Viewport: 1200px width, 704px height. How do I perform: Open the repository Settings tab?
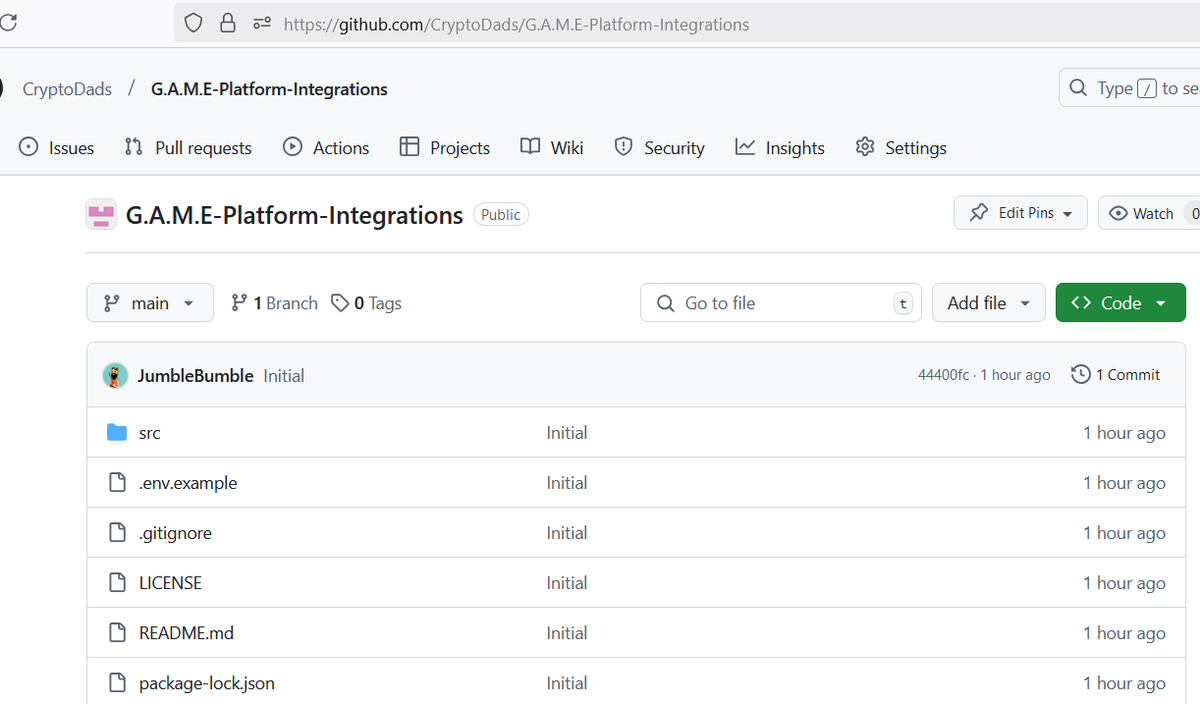pyautogui.click(x=901, y=147)
